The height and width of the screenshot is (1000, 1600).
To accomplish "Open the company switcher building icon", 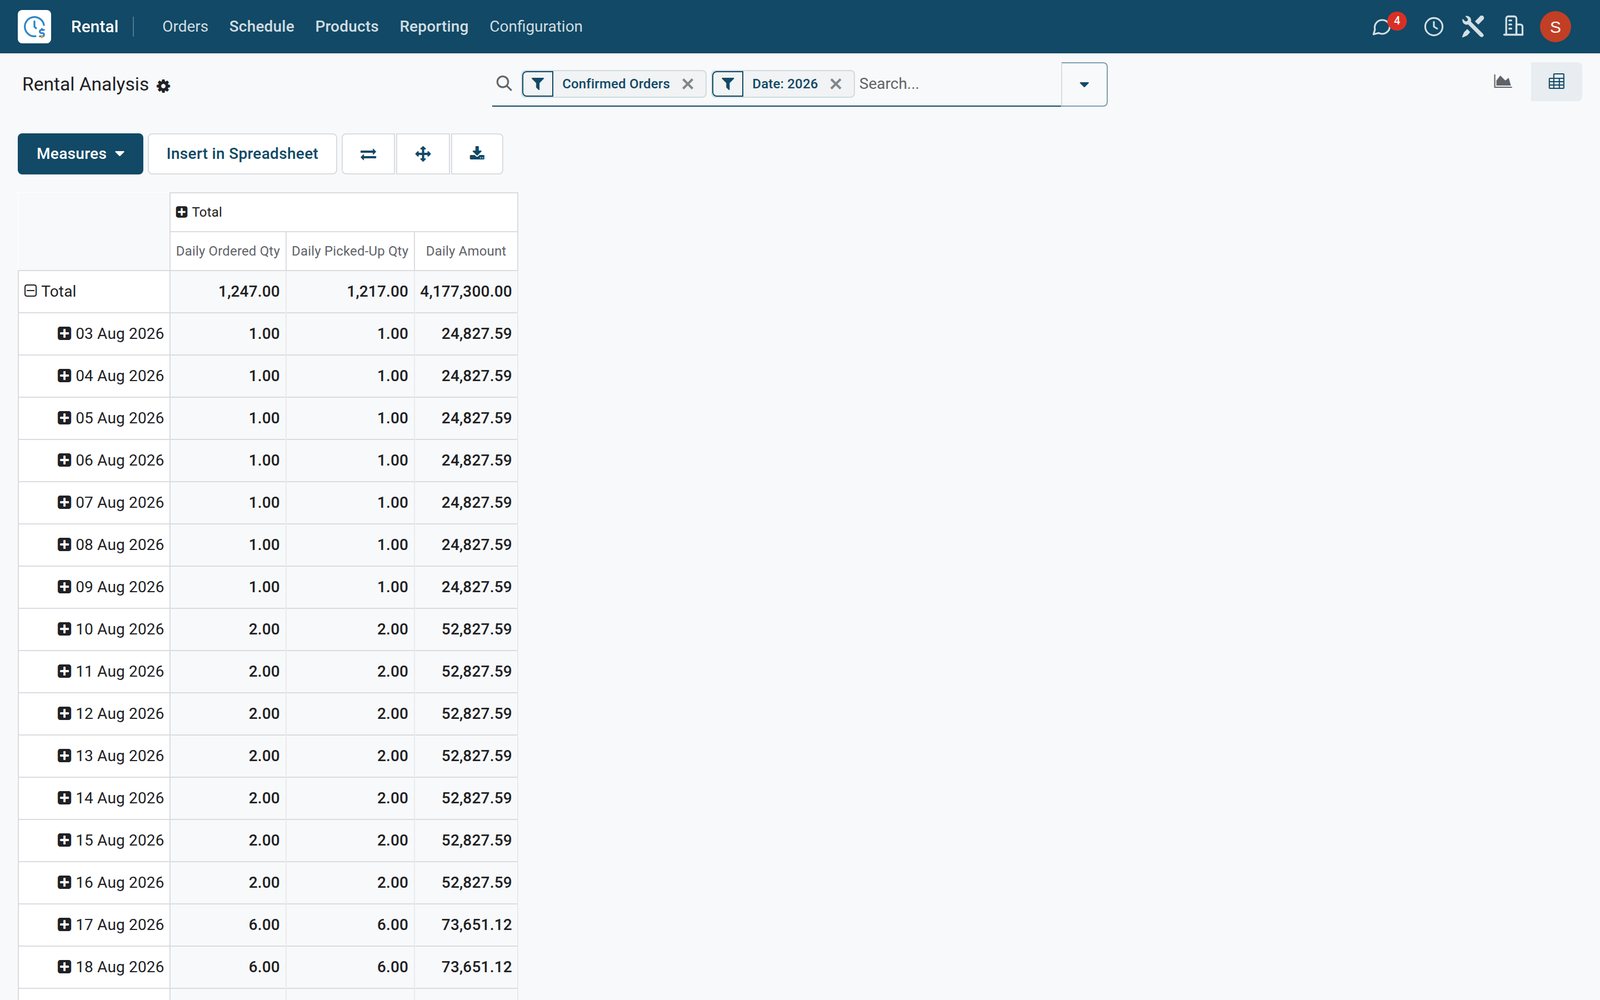I will point(1513,27).
